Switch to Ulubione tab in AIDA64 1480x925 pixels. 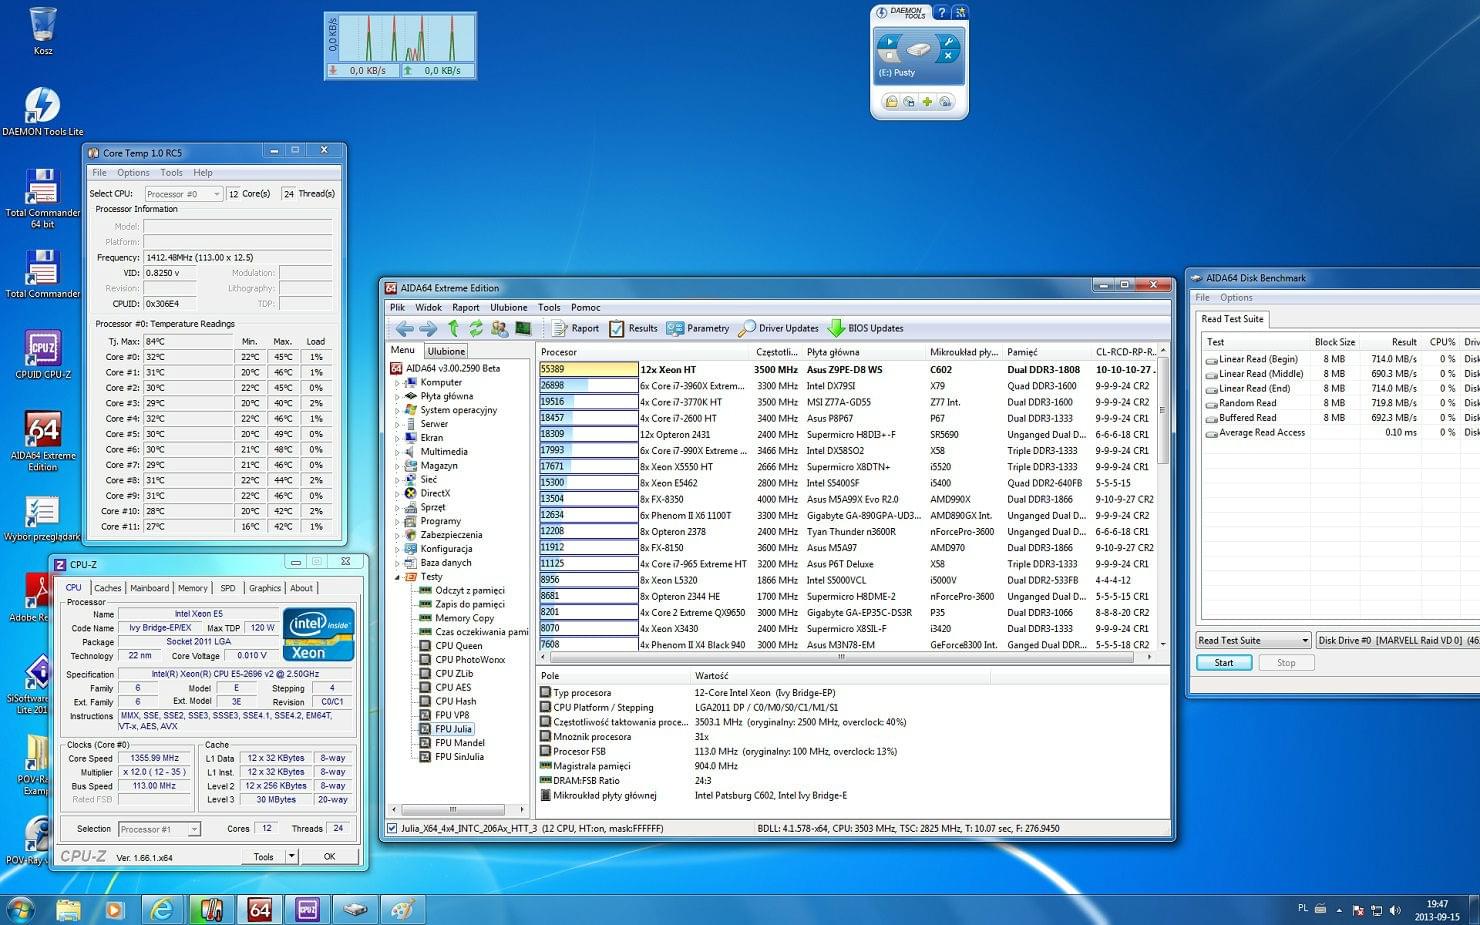coord(446,351)
